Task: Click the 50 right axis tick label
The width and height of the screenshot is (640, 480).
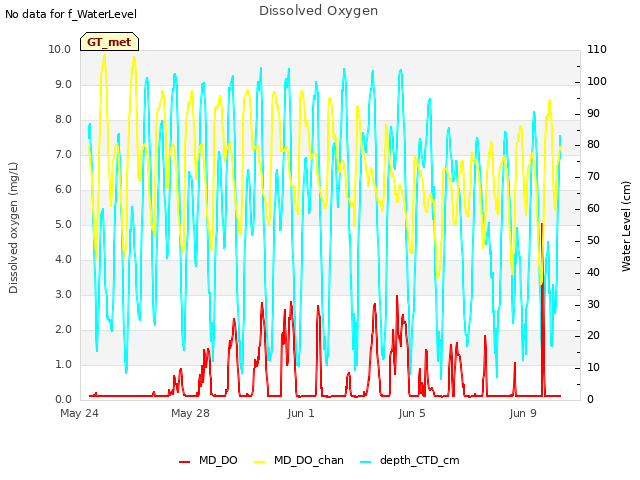Action: click(x=593, y=240)
